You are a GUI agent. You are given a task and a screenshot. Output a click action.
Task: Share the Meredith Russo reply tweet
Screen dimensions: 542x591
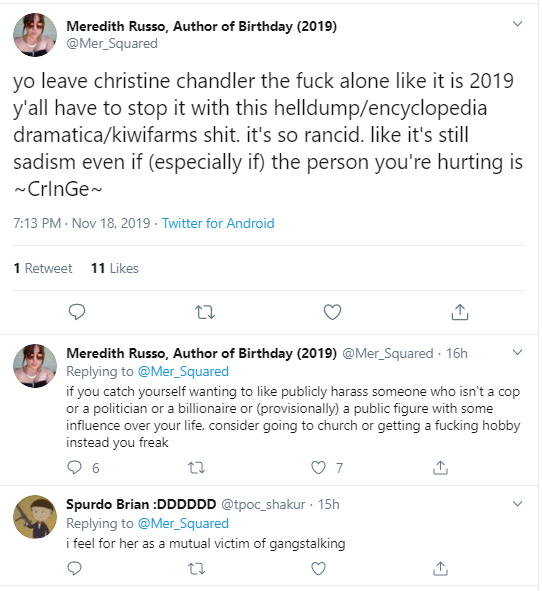(x=440, y=467)
